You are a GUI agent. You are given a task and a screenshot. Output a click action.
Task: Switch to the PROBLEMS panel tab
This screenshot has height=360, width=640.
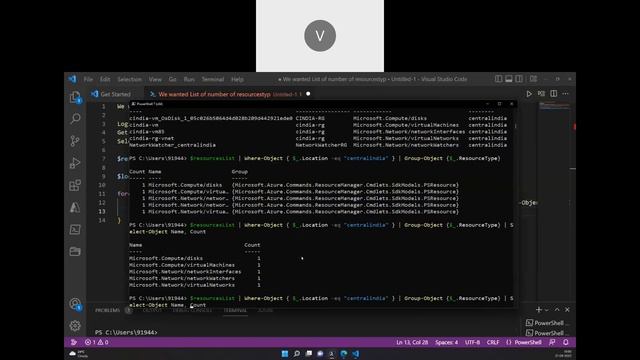pos(107,310)
